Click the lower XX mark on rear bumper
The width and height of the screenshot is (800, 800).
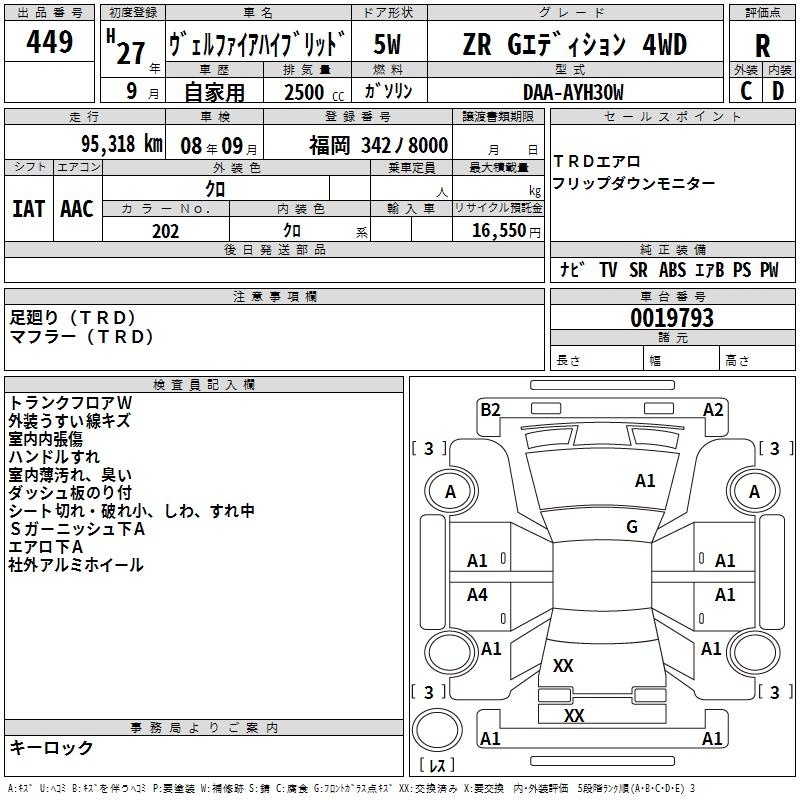point(574,716)
